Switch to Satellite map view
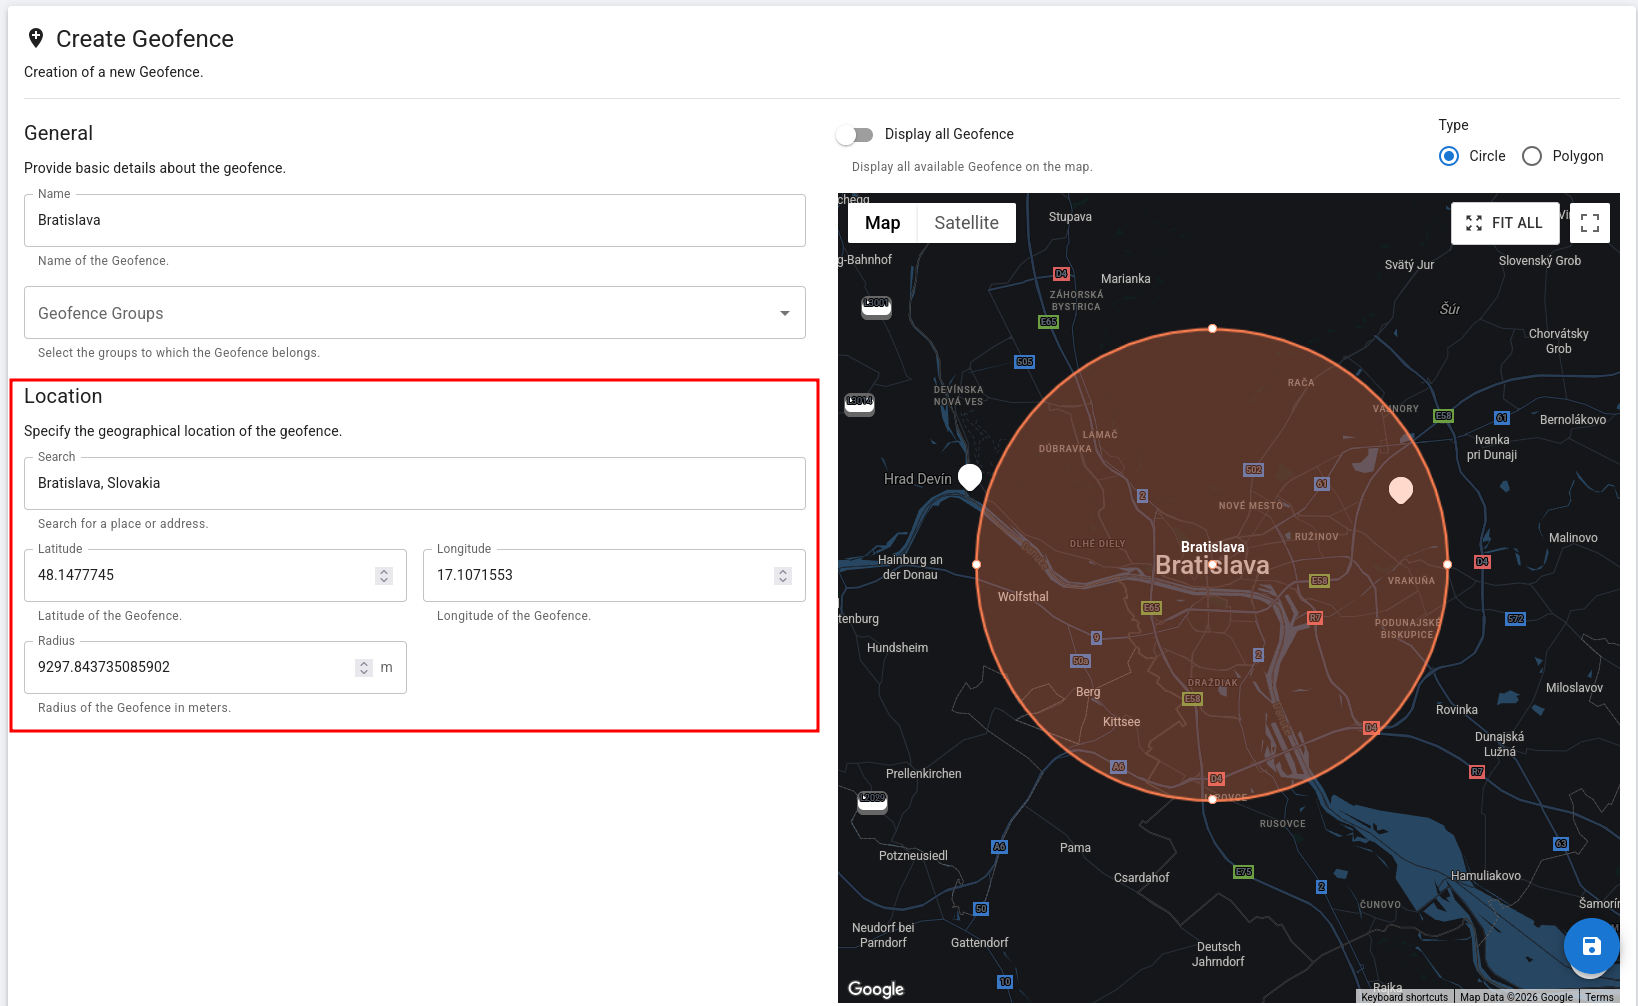The image size is (1638, 1006). [966, 223]
